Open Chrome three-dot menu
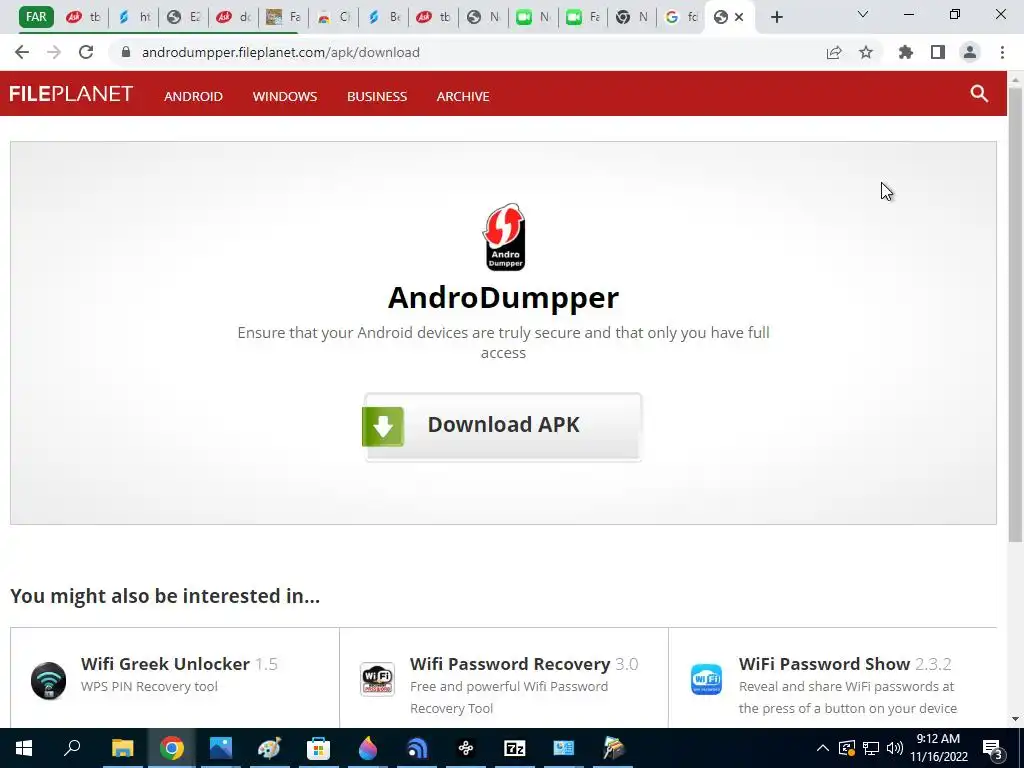The width and height of the screenshot is (1024, 768). click(1002, 52)
